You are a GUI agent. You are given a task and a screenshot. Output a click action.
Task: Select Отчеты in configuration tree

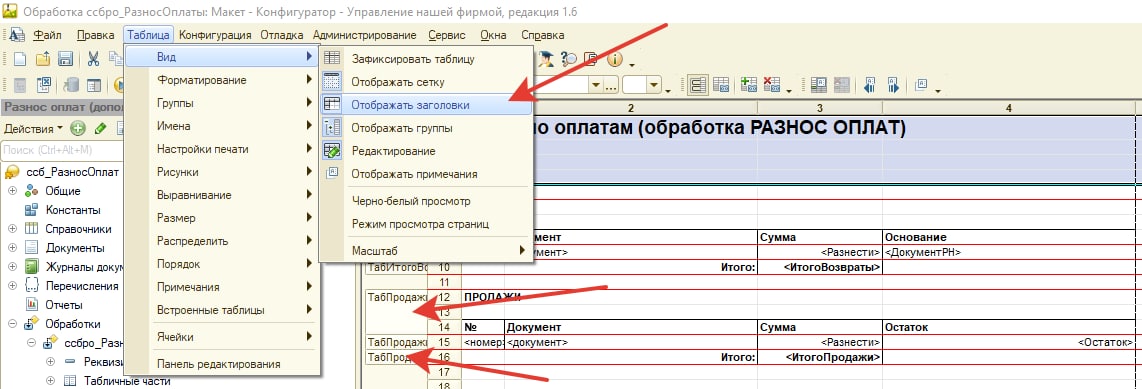[x=64, y=304]
